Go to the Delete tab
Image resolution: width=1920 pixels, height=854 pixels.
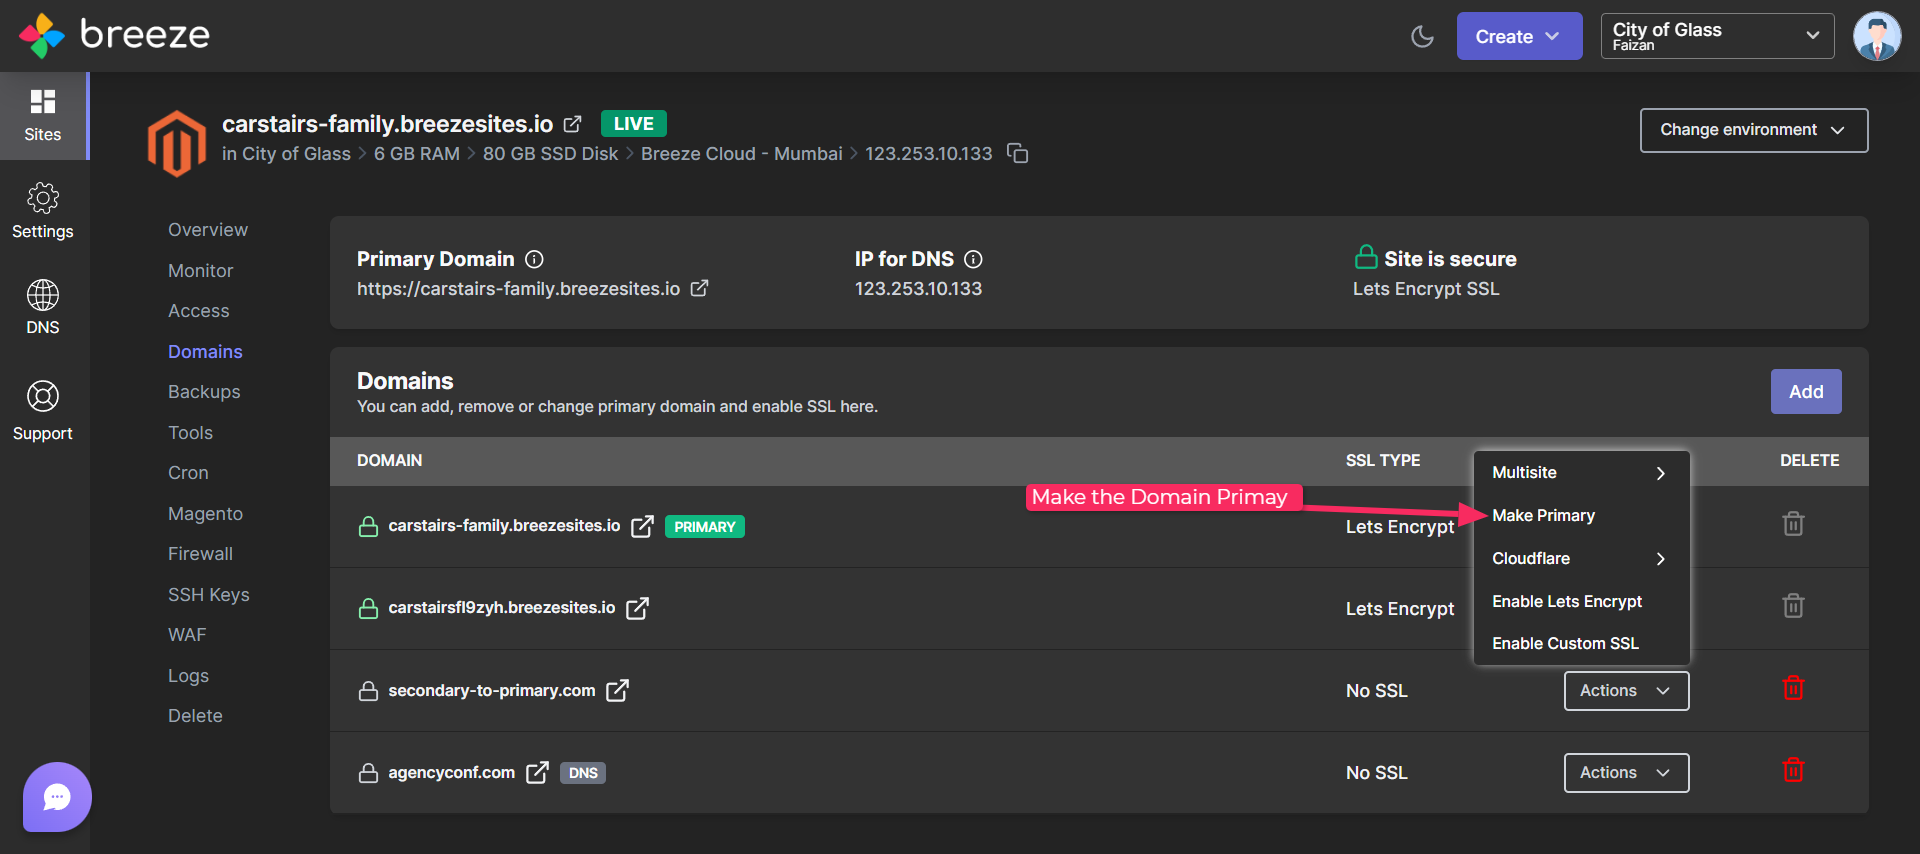(195, 716)
